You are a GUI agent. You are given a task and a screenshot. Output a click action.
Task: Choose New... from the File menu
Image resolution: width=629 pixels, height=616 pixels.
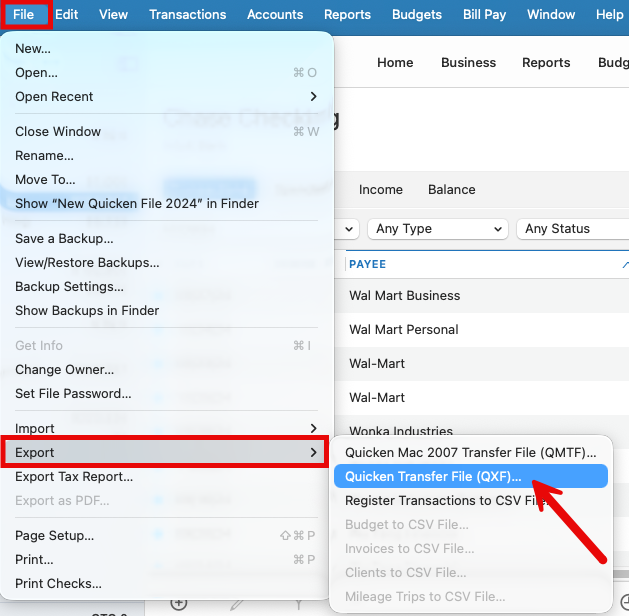pos(166,49)
